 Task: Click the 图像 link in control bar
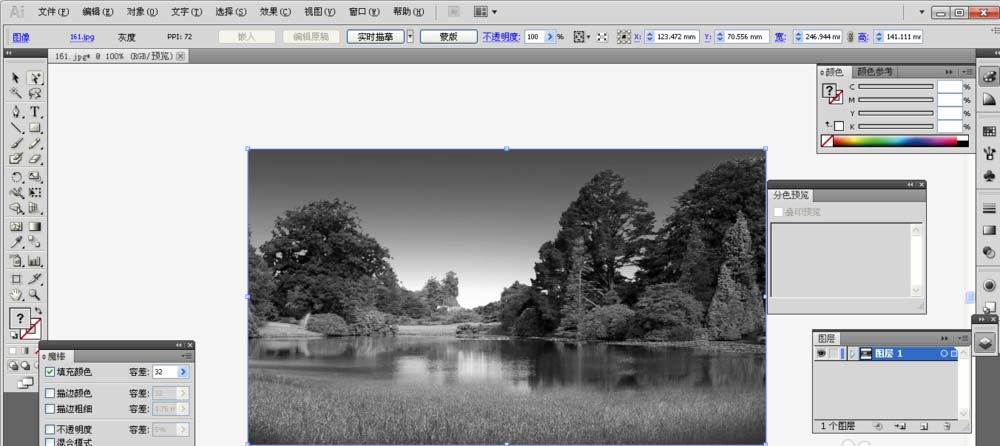coord(21,37)
